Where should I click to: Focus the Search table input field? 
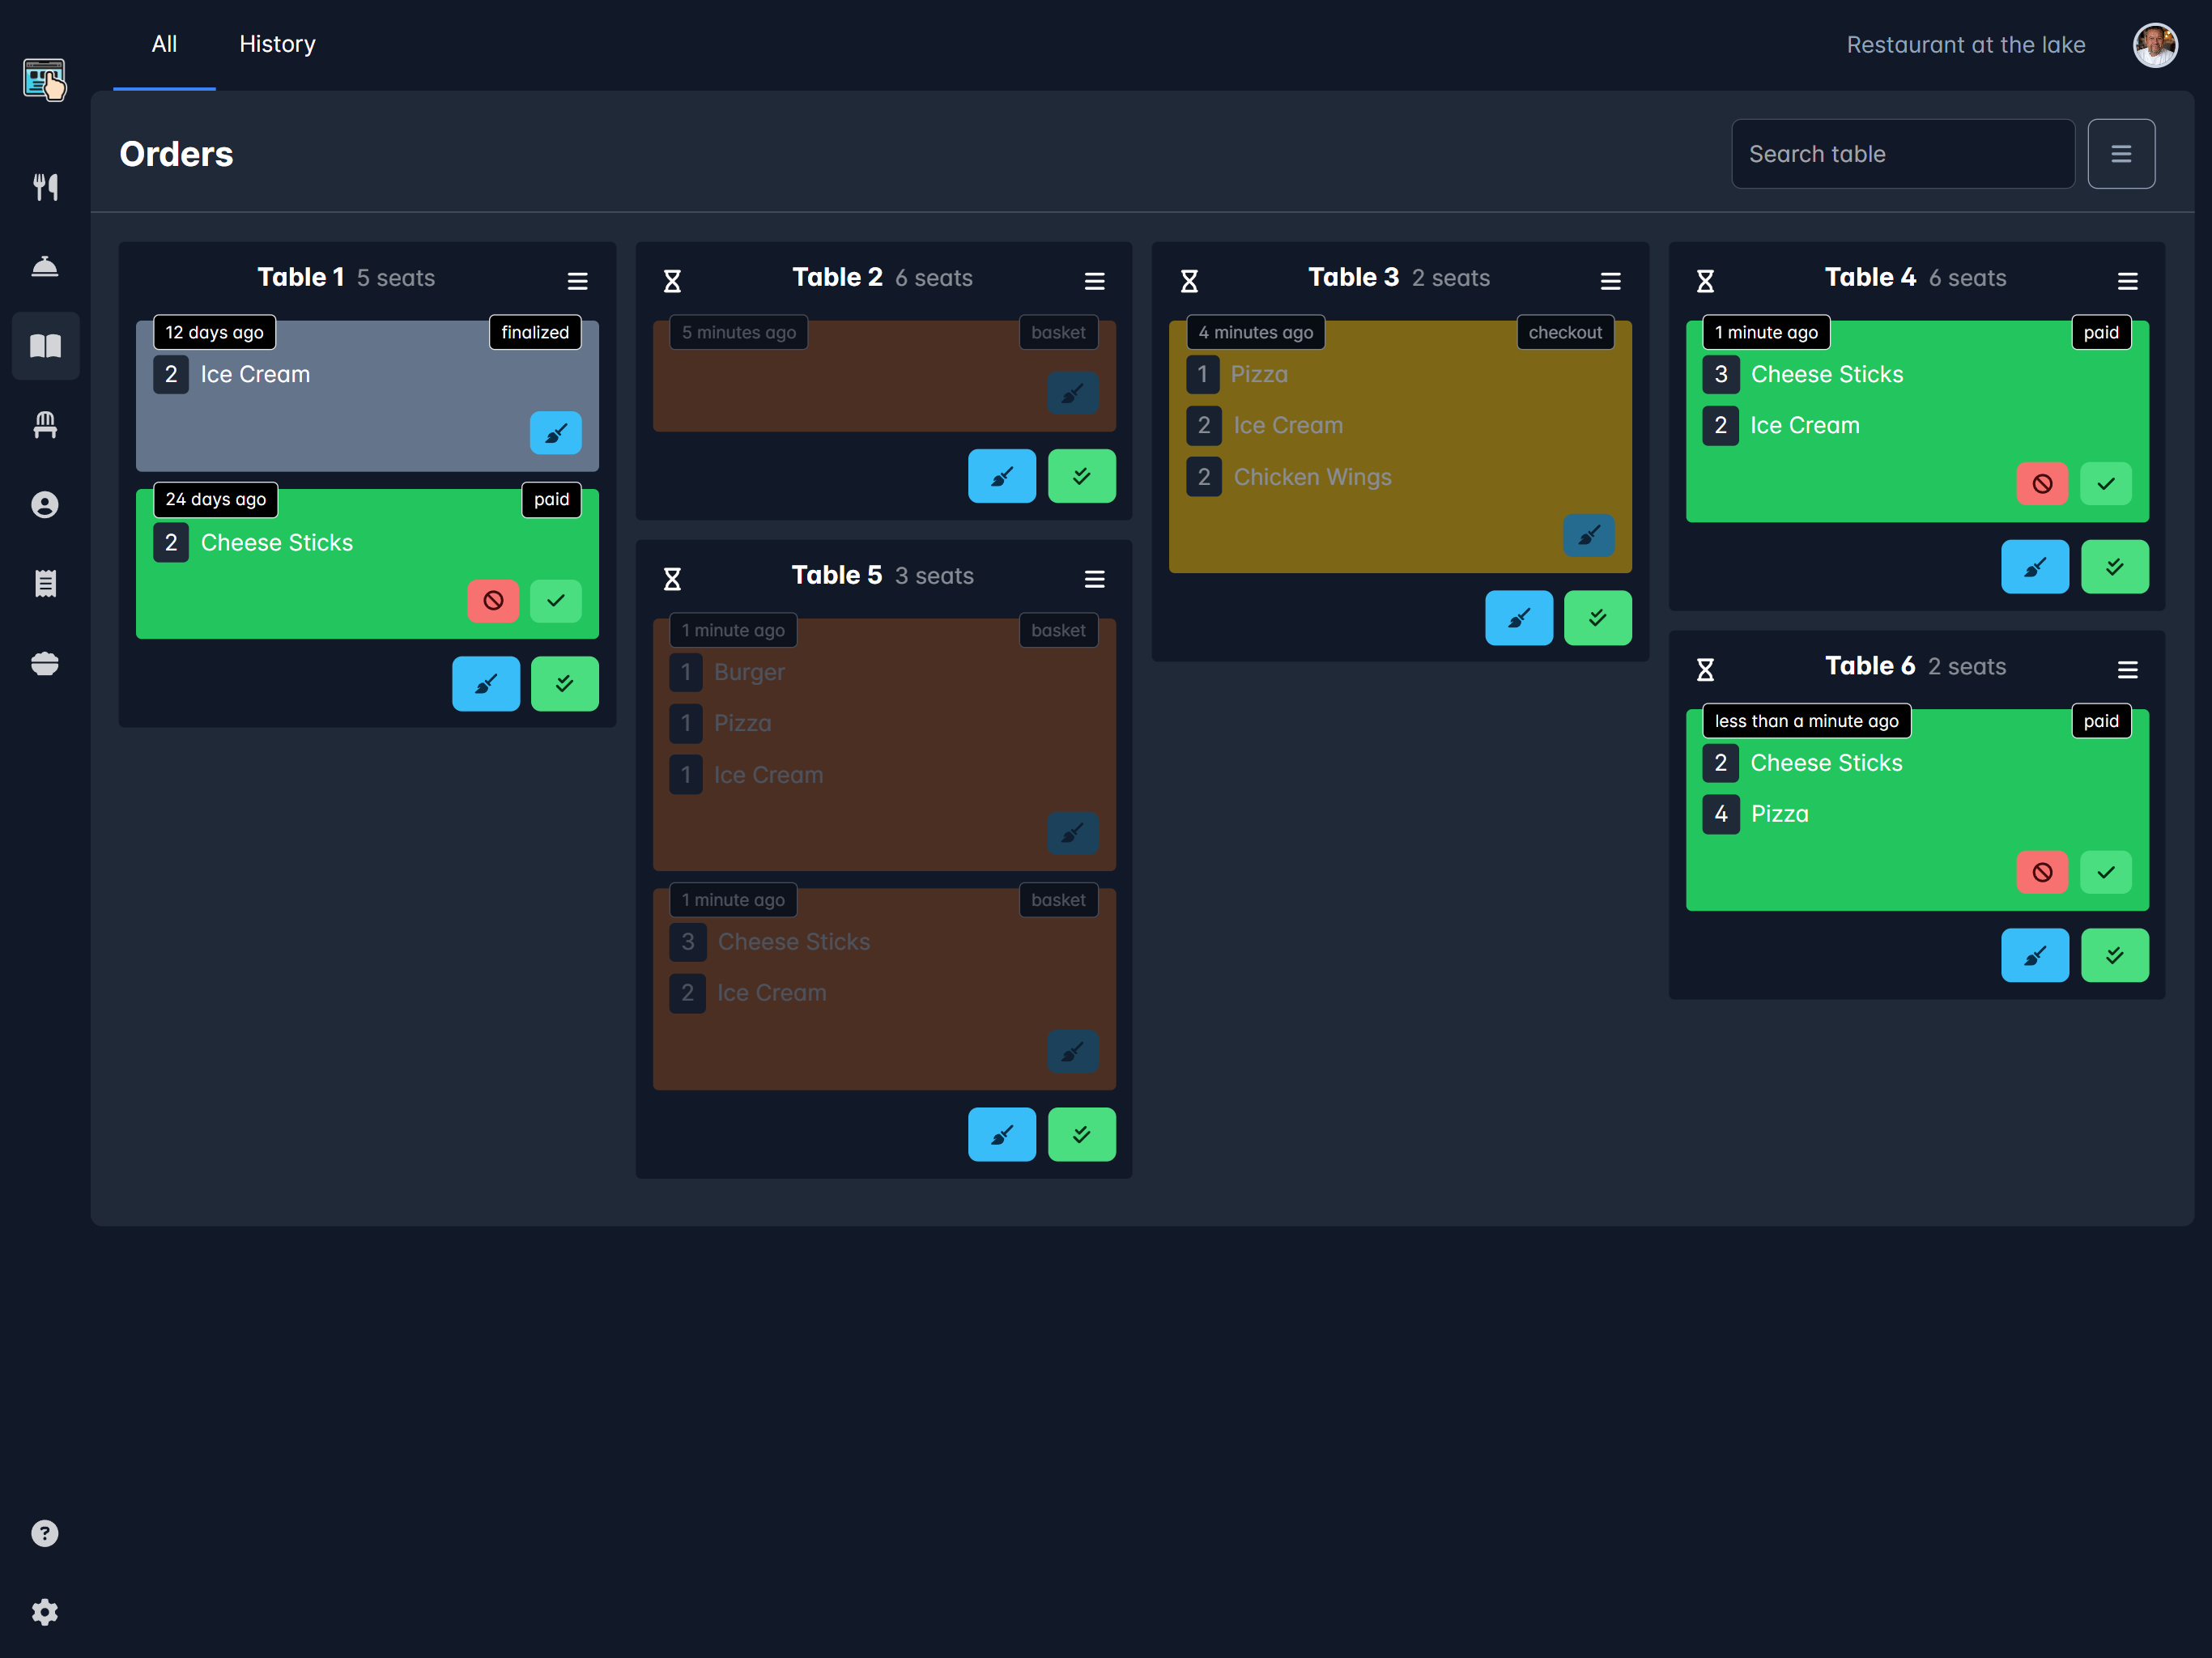tap(1903, 154)
